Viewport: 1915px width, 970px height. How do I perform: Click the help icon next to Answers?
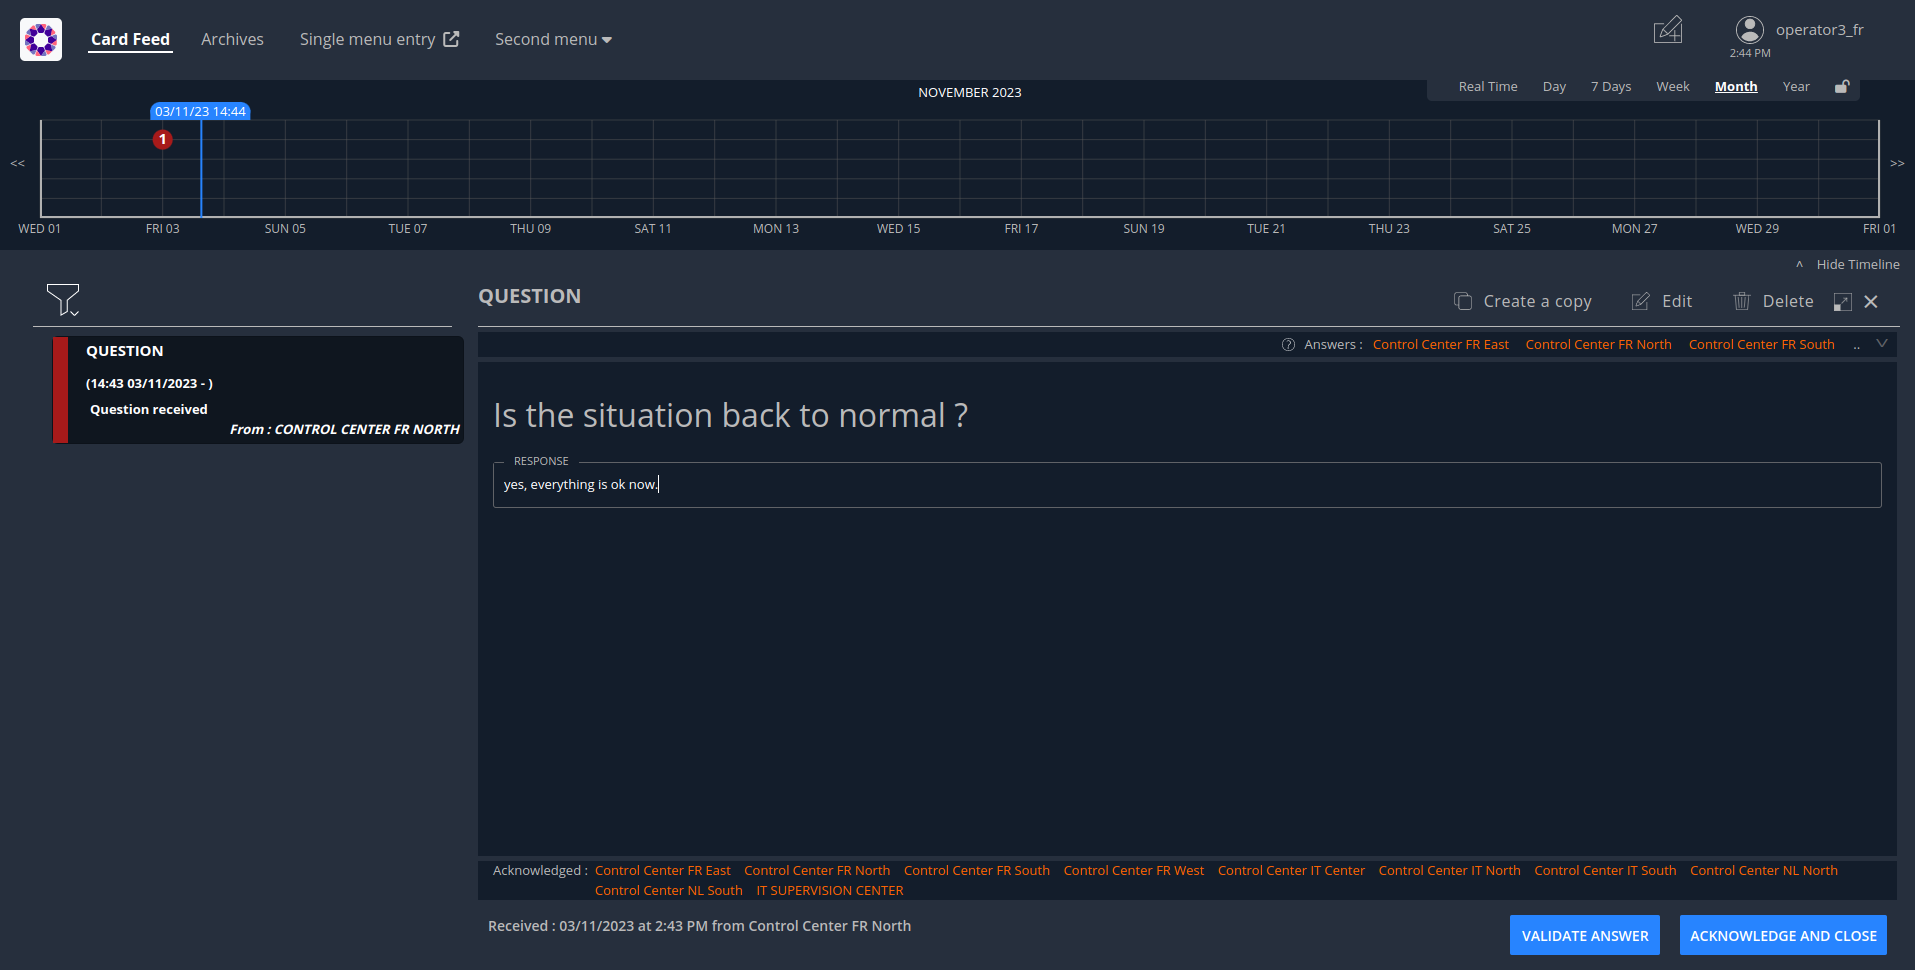coord(1287,344)
